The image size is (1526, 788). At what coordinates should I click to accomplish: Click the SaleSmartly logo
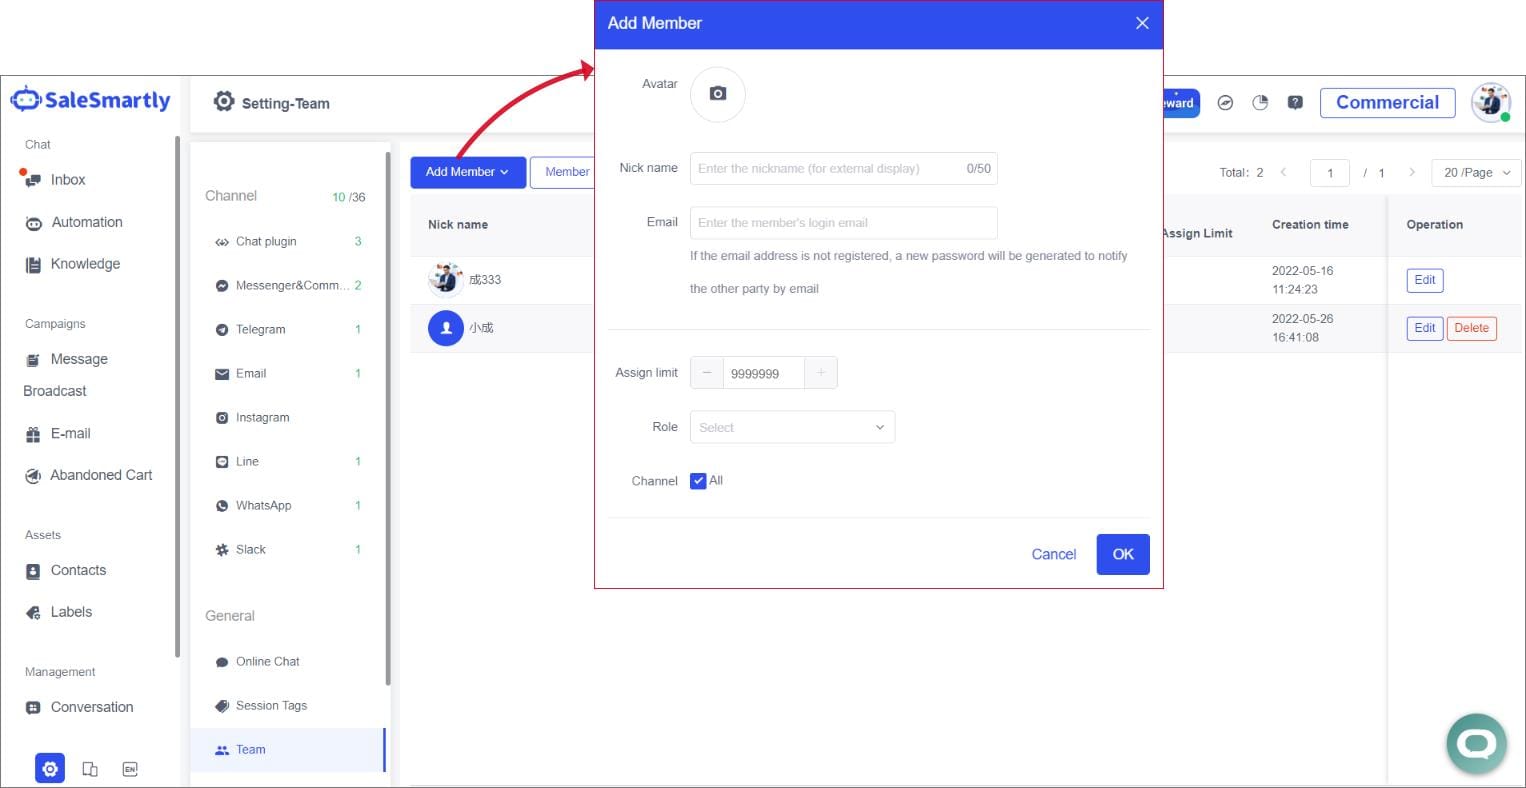pos(90,100)
